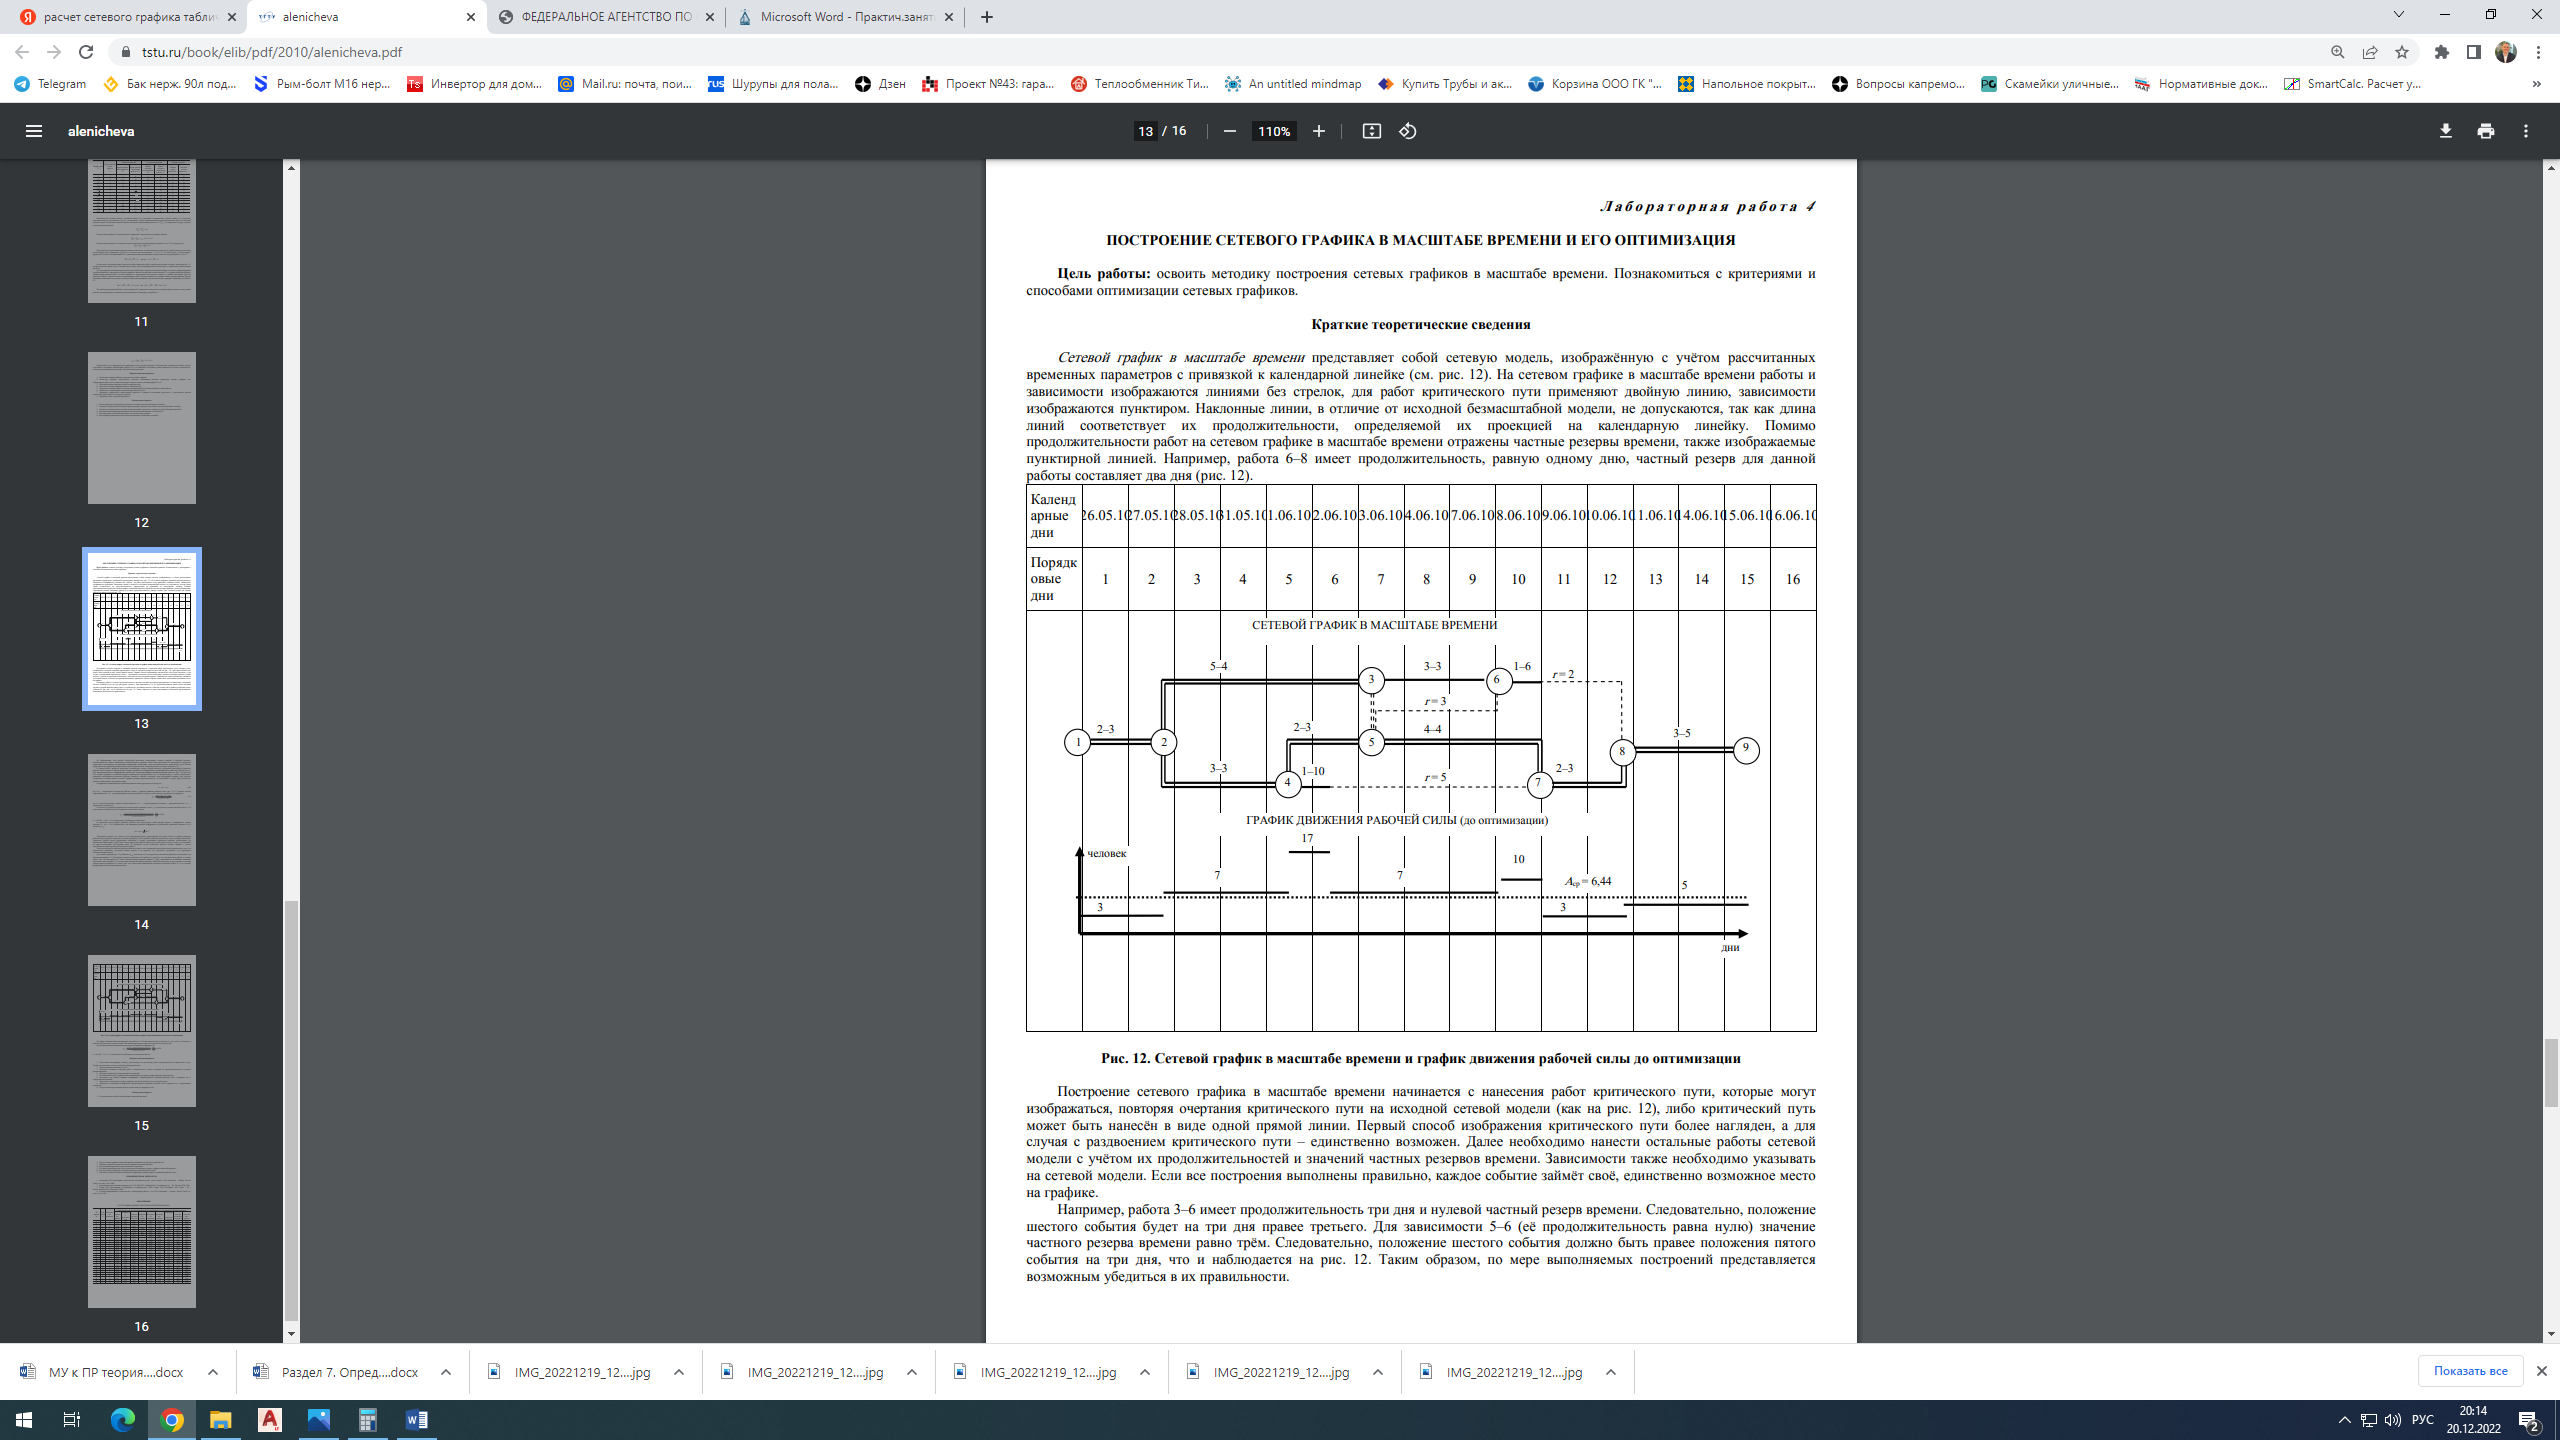Click Показать все downloads button
Screen dimensions: 2560x1440
coord(2470,1371)
